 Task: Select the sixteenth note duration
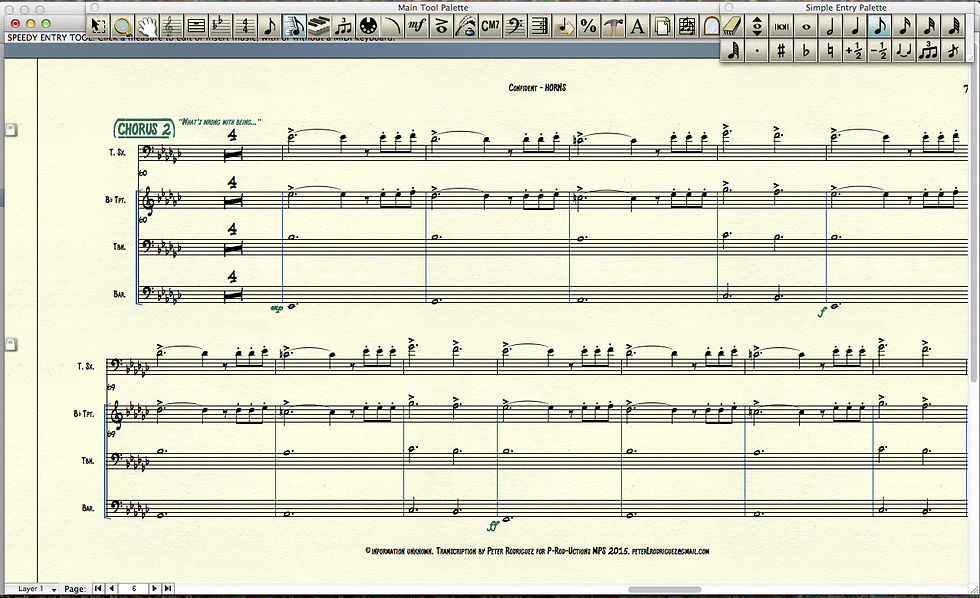tap(904, 26)
